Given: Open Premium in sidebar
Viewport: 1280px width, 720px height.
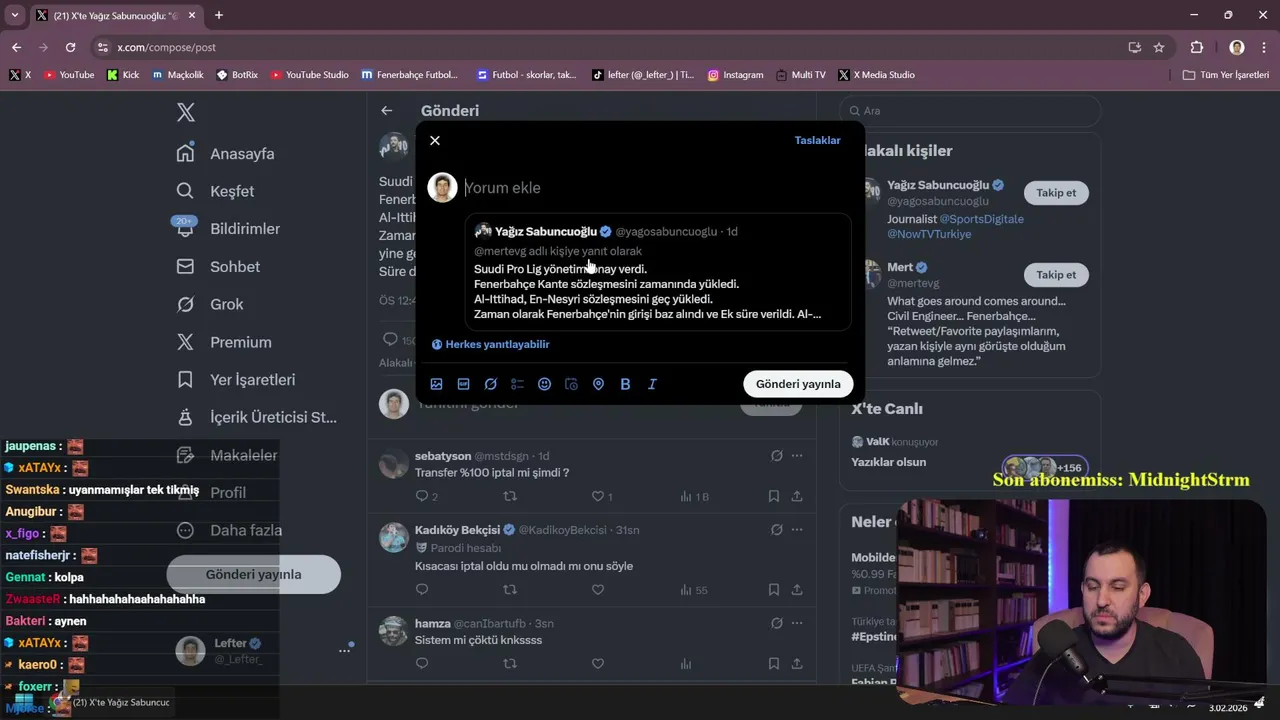Looking at the screenshot, I should (224, 342).
